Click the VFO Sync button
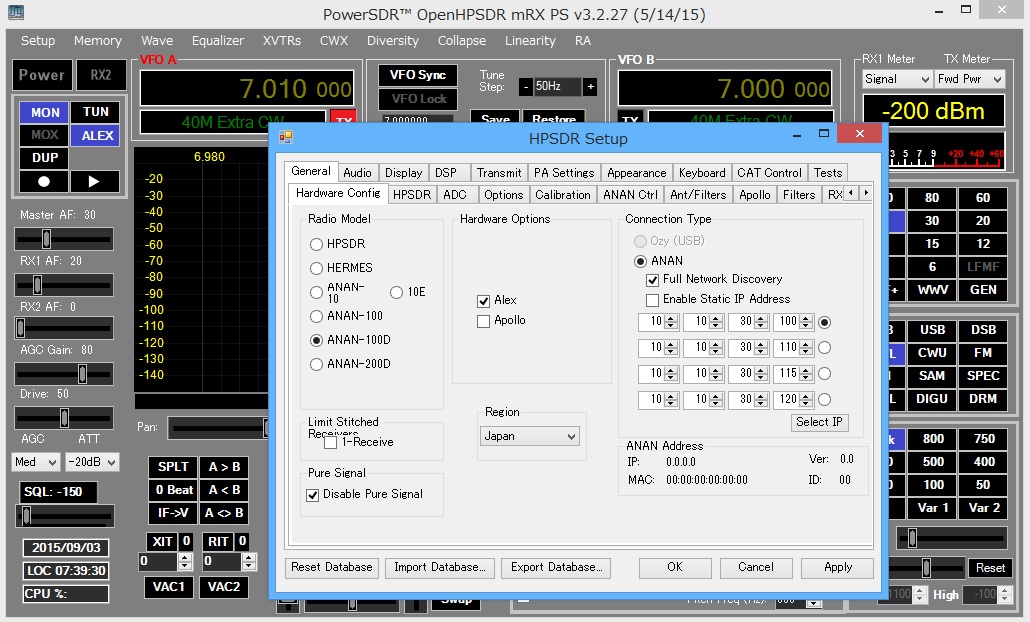Image resolution: width=1030 pixels, height=622 pixels. 418,75
